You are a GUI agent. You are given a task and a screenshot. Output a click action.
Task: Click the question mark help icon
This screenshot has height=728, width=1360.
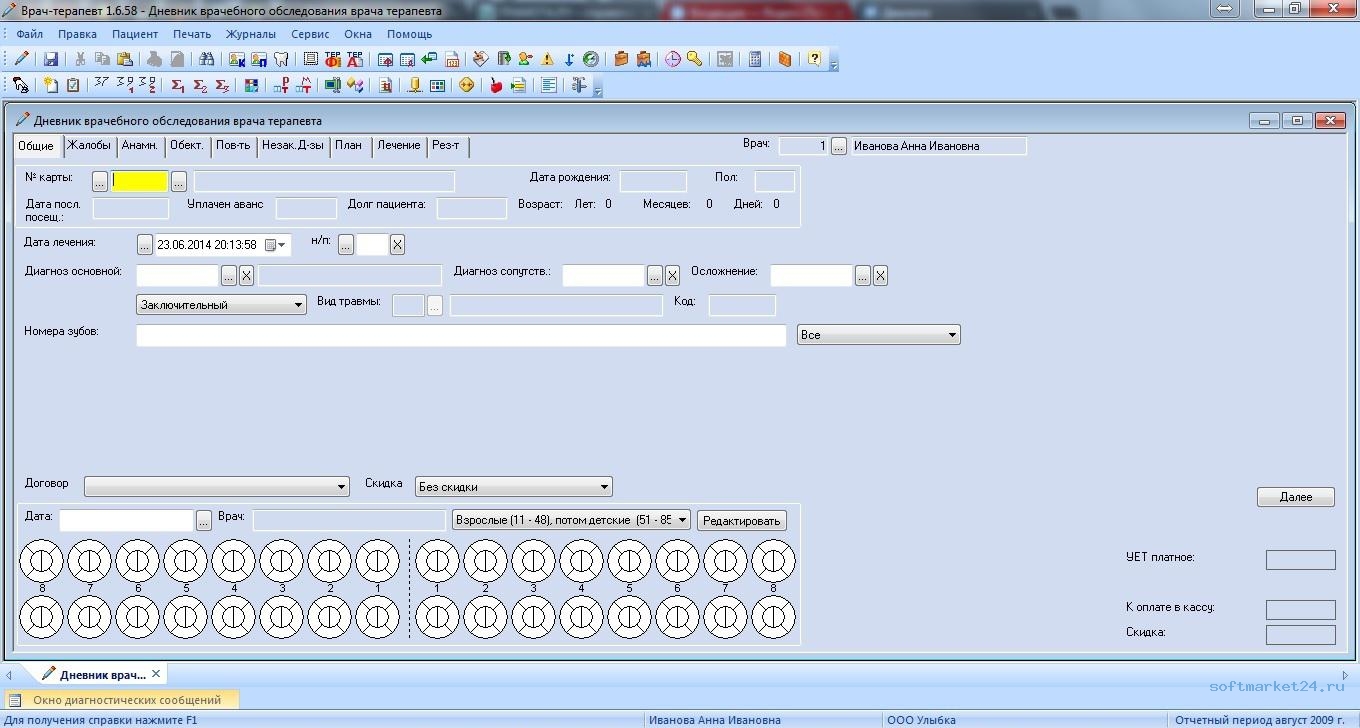click(814, 58)
